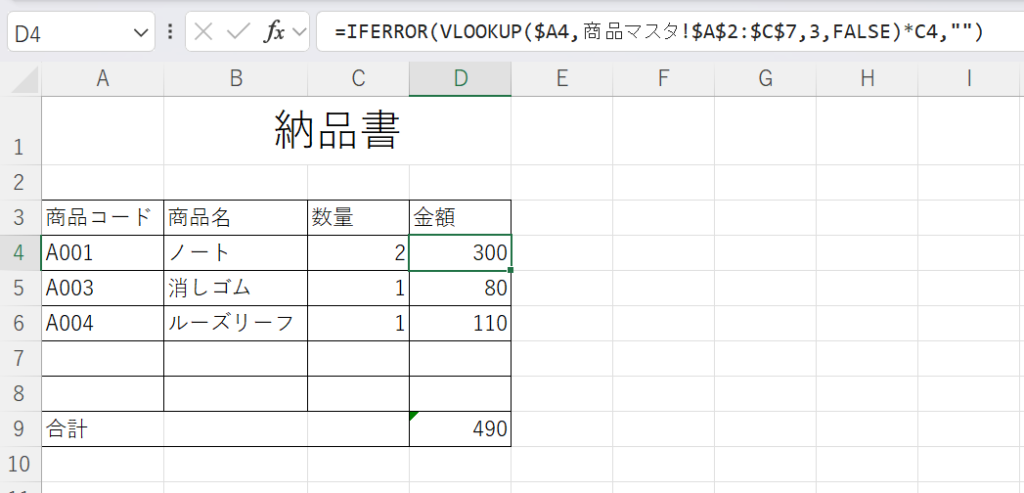Viewport: 1024px width, 493px height.
Task: Select the quantity cell in the 消しゴム row
Action: point(358,288)
